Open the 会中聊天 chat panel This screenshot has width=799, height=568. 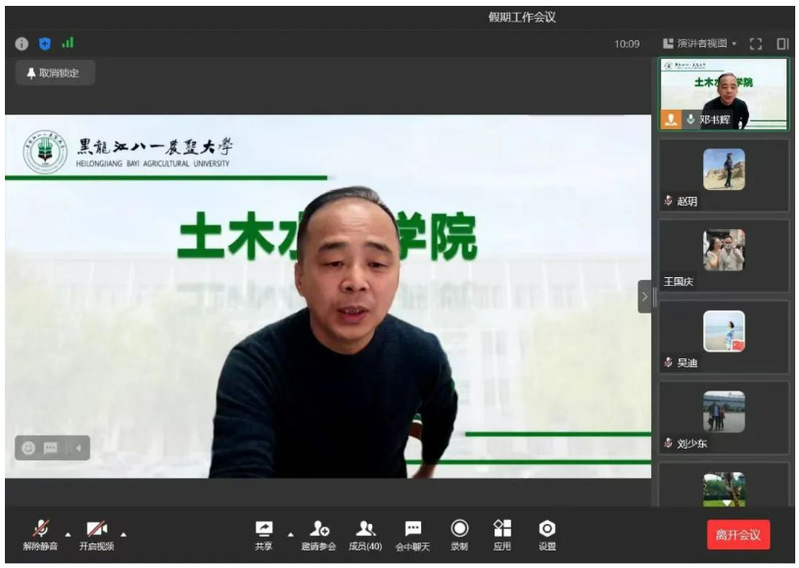412,534
